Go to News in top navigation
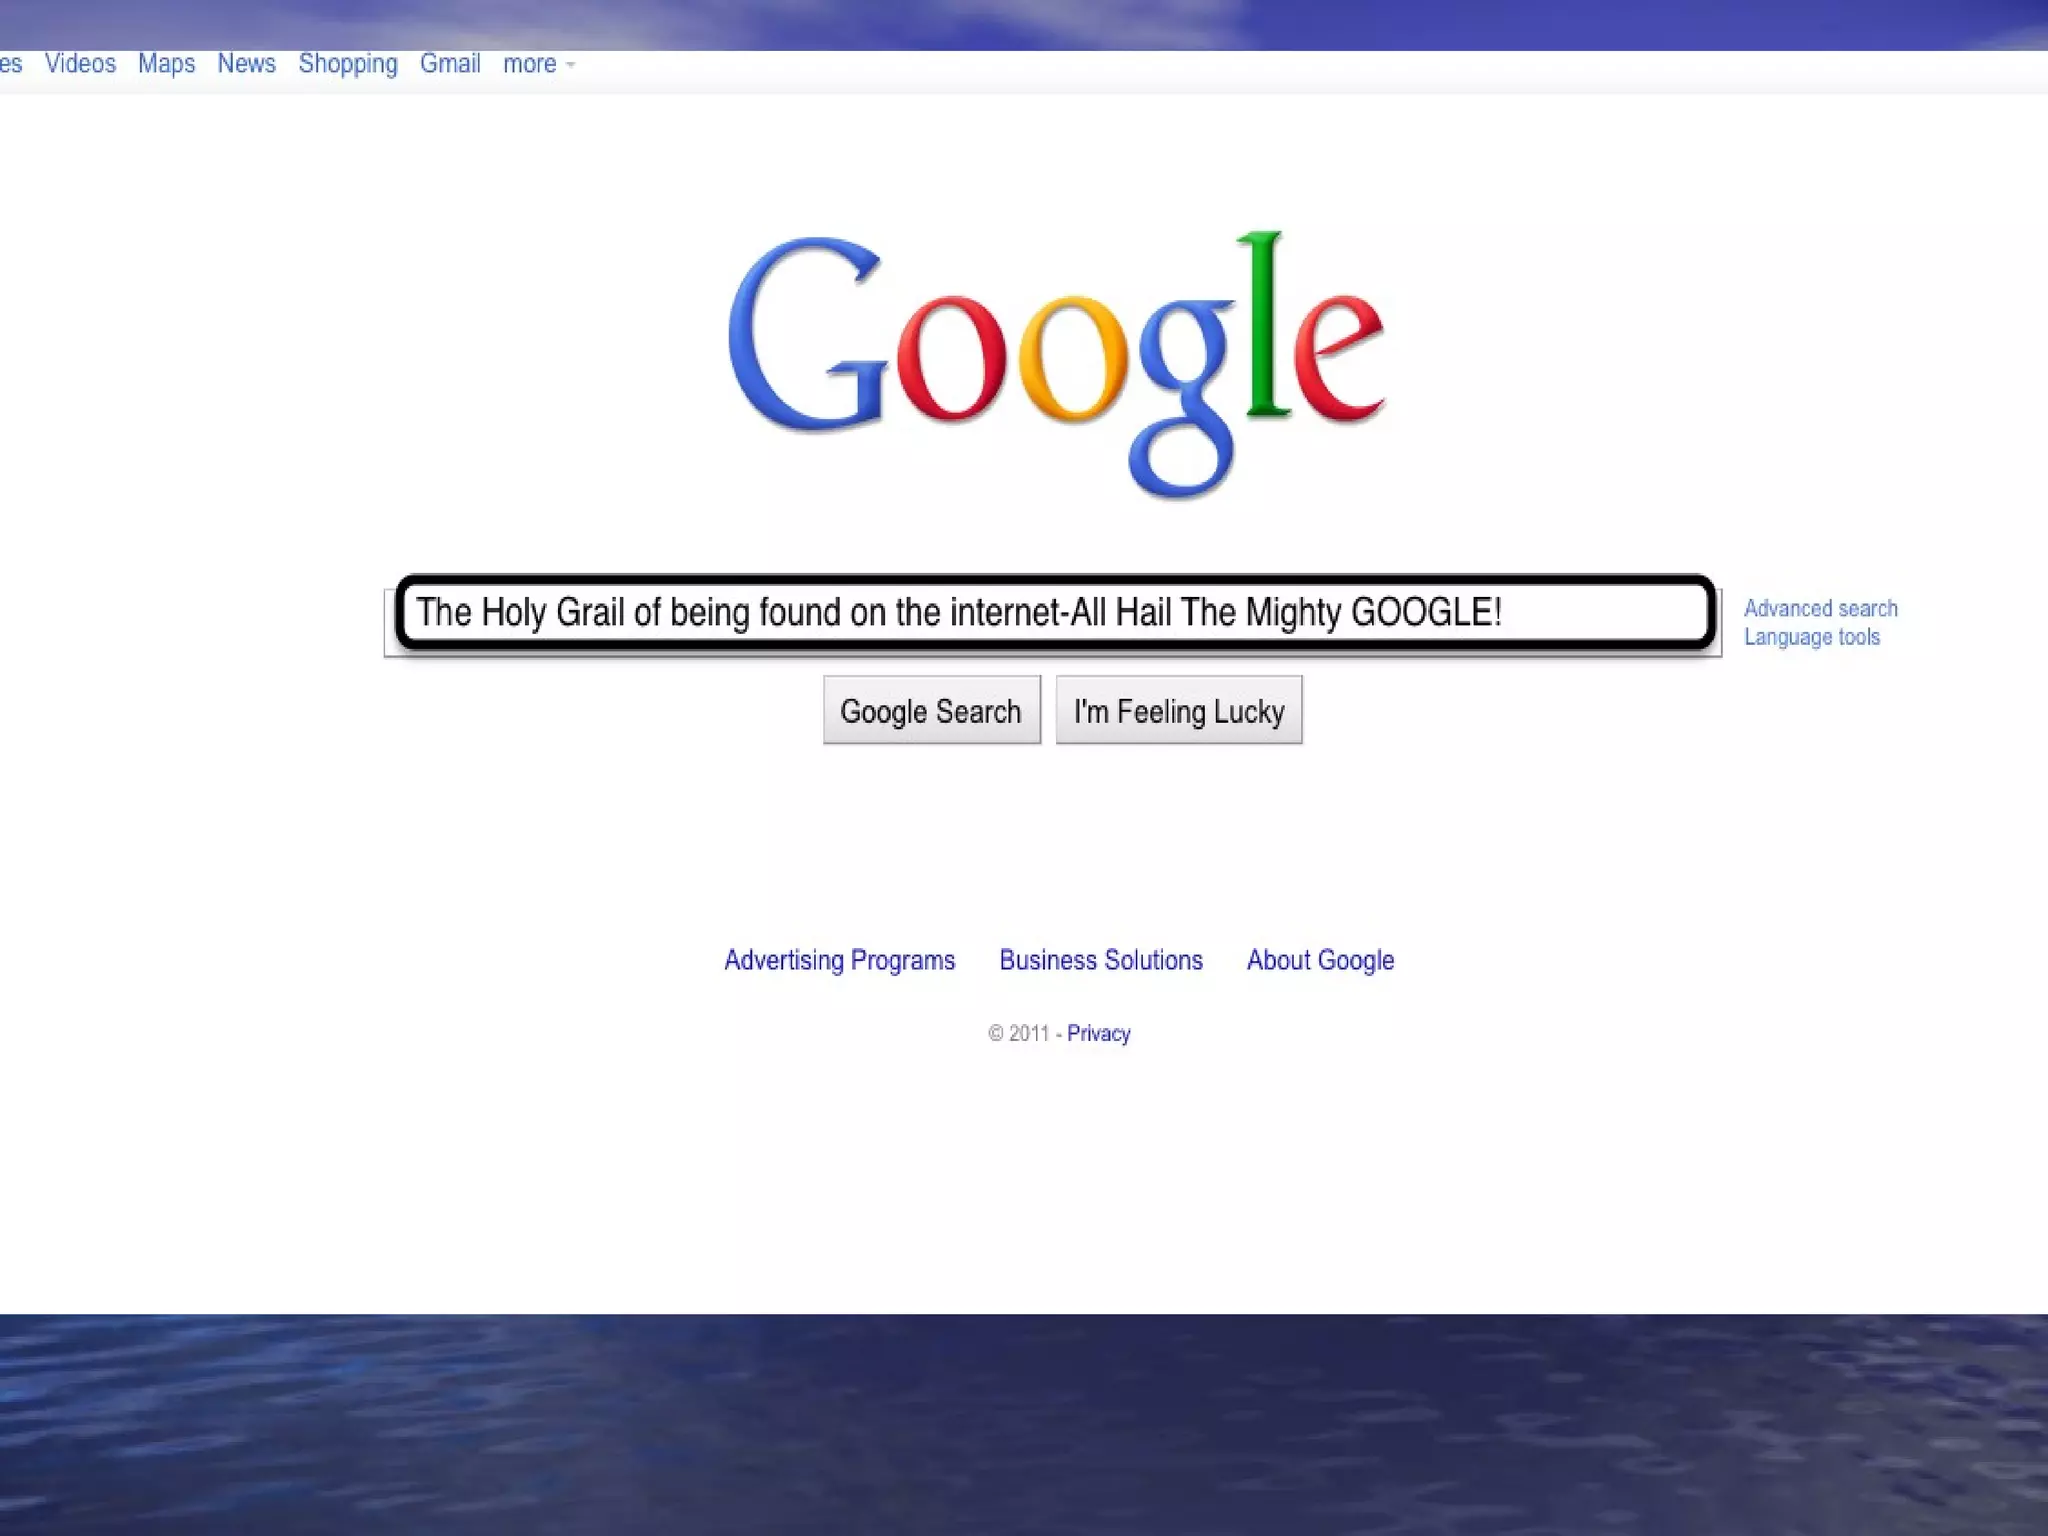 246,64
